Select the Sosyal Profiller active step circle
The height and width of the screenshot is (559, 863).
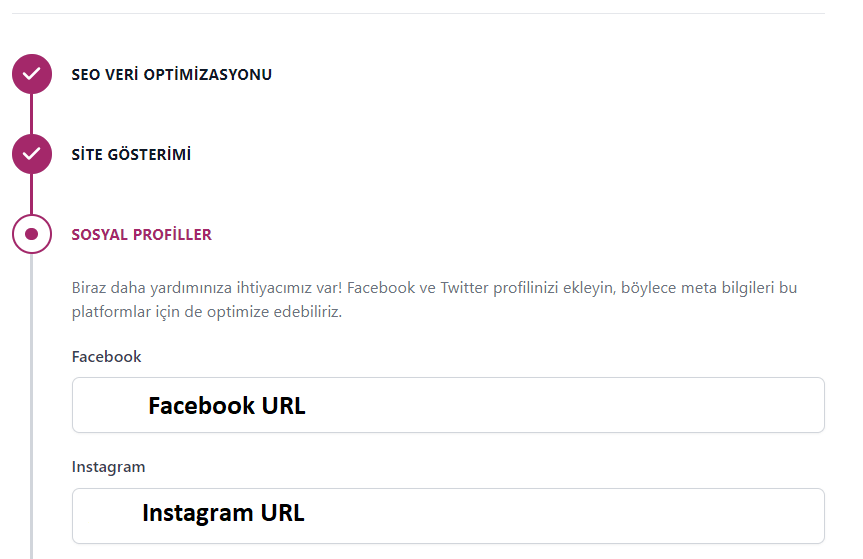(x=32, y=234)
